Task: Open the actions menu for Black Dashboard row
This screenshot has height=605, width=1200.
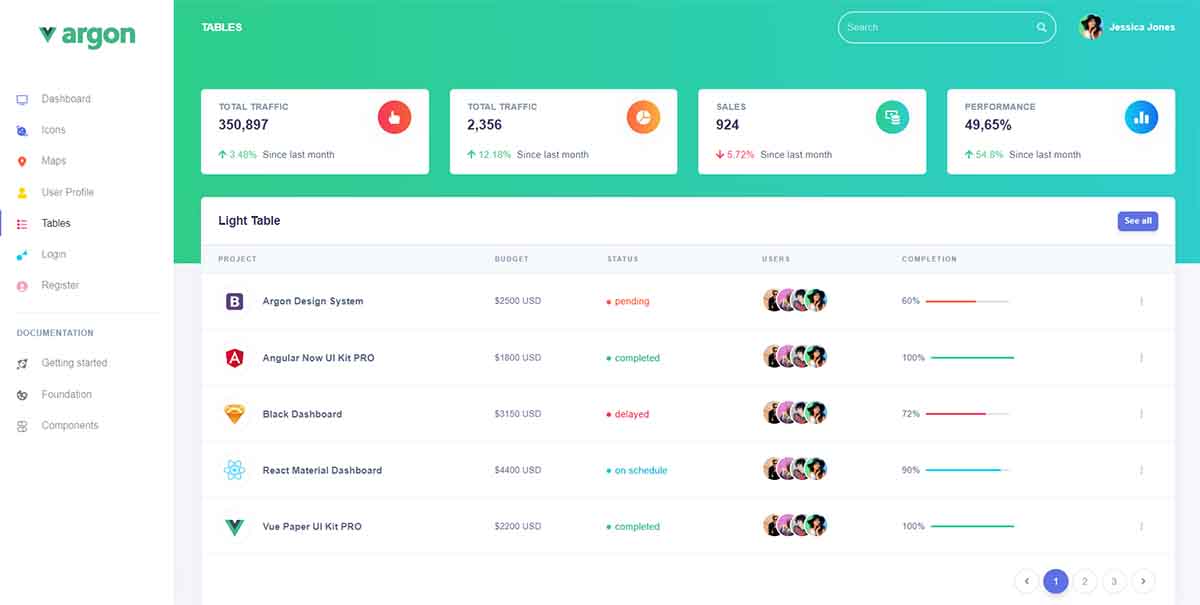Action: pos(1141,413)
